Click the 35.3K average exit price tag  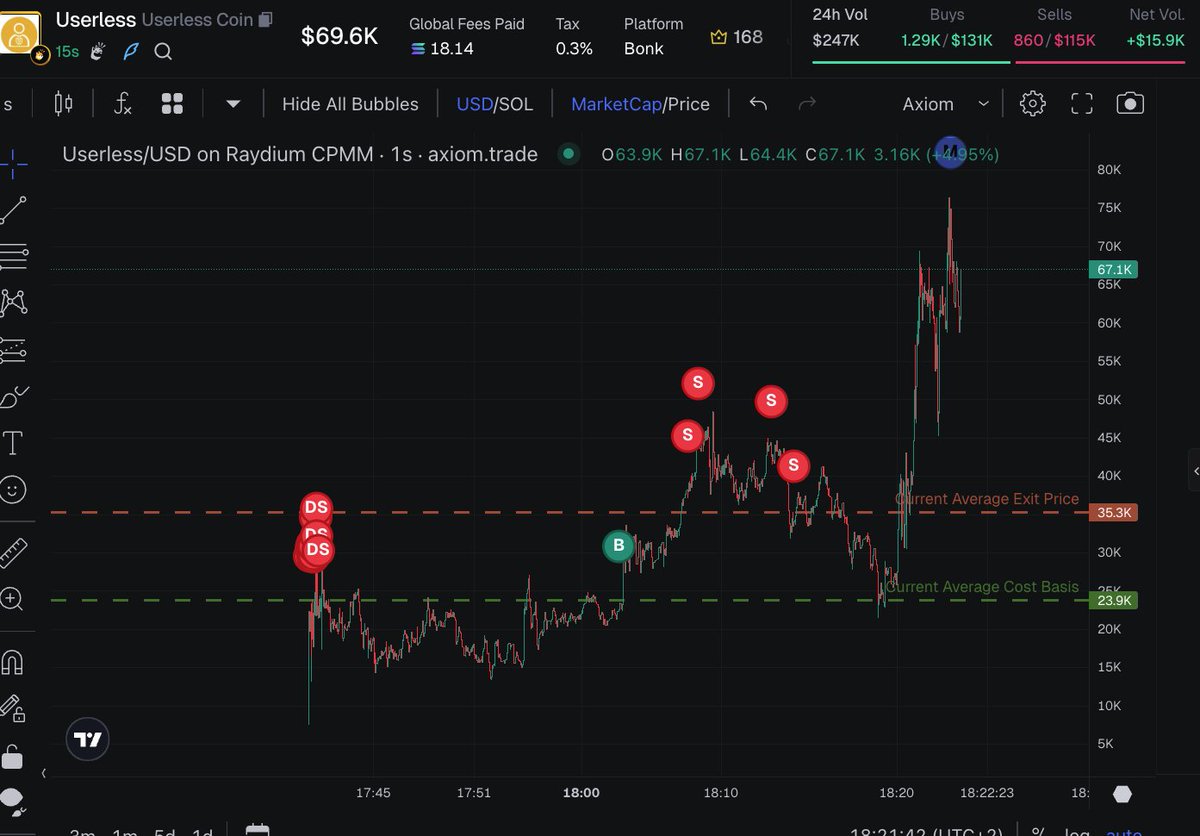click(1113, 513)
